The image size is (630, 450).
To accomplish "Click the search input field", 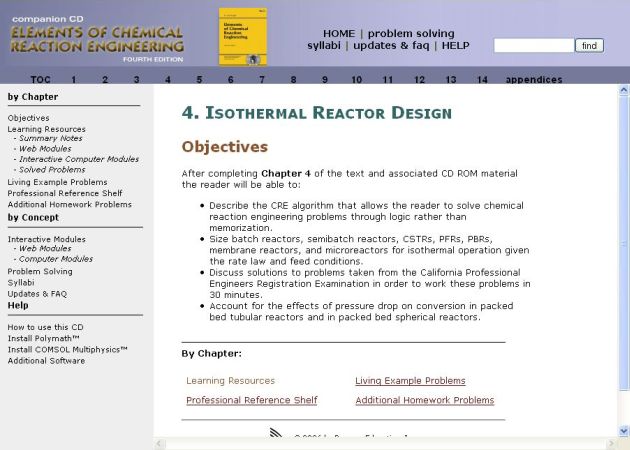I will click(533, 46).
